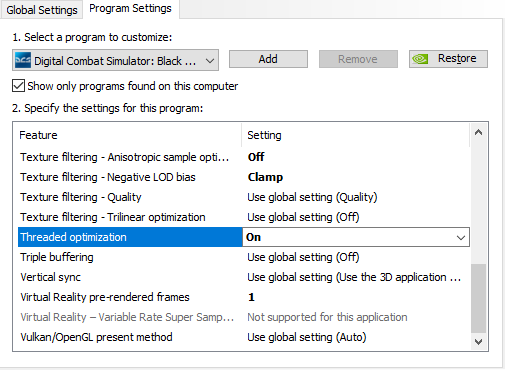
Task: Click the Off value for Anisotropic sample optimization
Action: tap(256, 157)
